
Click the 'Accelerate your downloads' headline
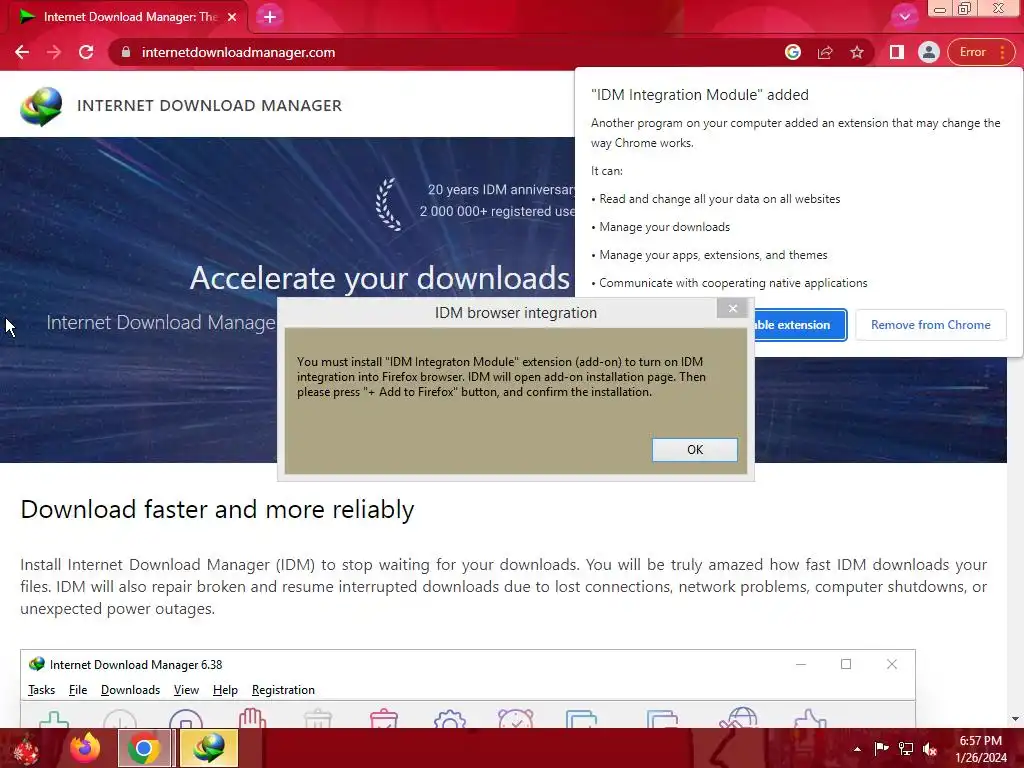pos(379,278)
